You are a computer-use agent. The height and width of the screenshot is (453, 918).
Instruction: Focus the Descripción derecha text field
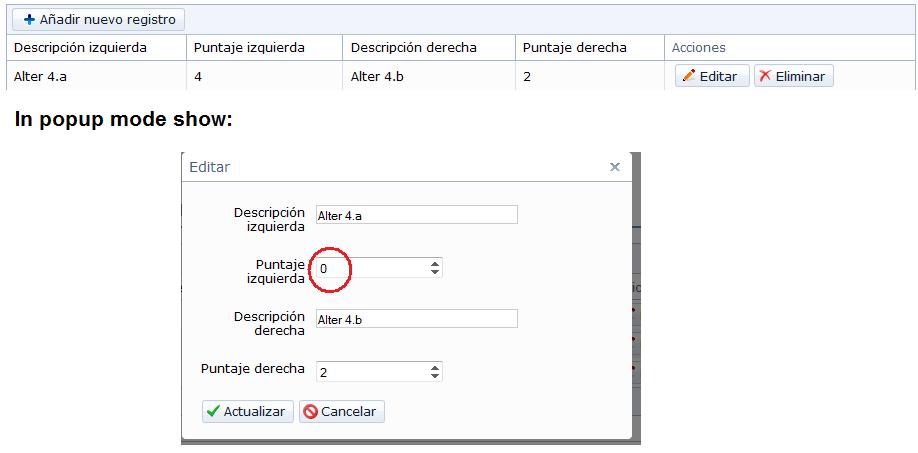coord(417,319)
